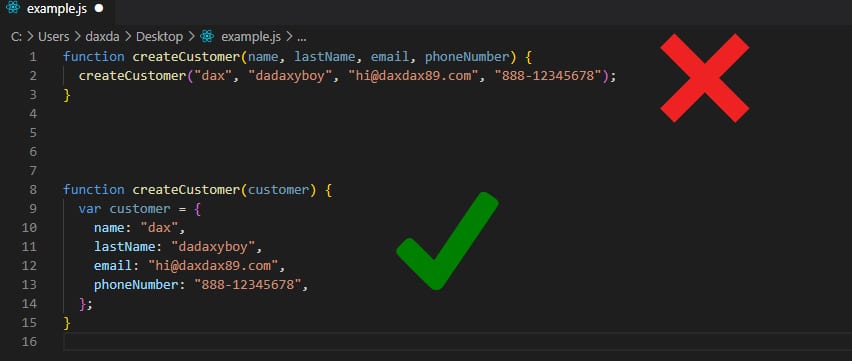The height and width of the screenshot is (361, 852).
Task: Click the function keyword on line 1
Action: click(94, 57)
